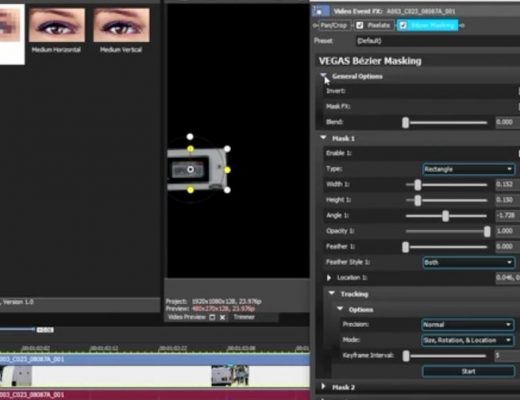Select the red audio event on timeline
This screenshot has height=400, width=520.
point(155,395)
